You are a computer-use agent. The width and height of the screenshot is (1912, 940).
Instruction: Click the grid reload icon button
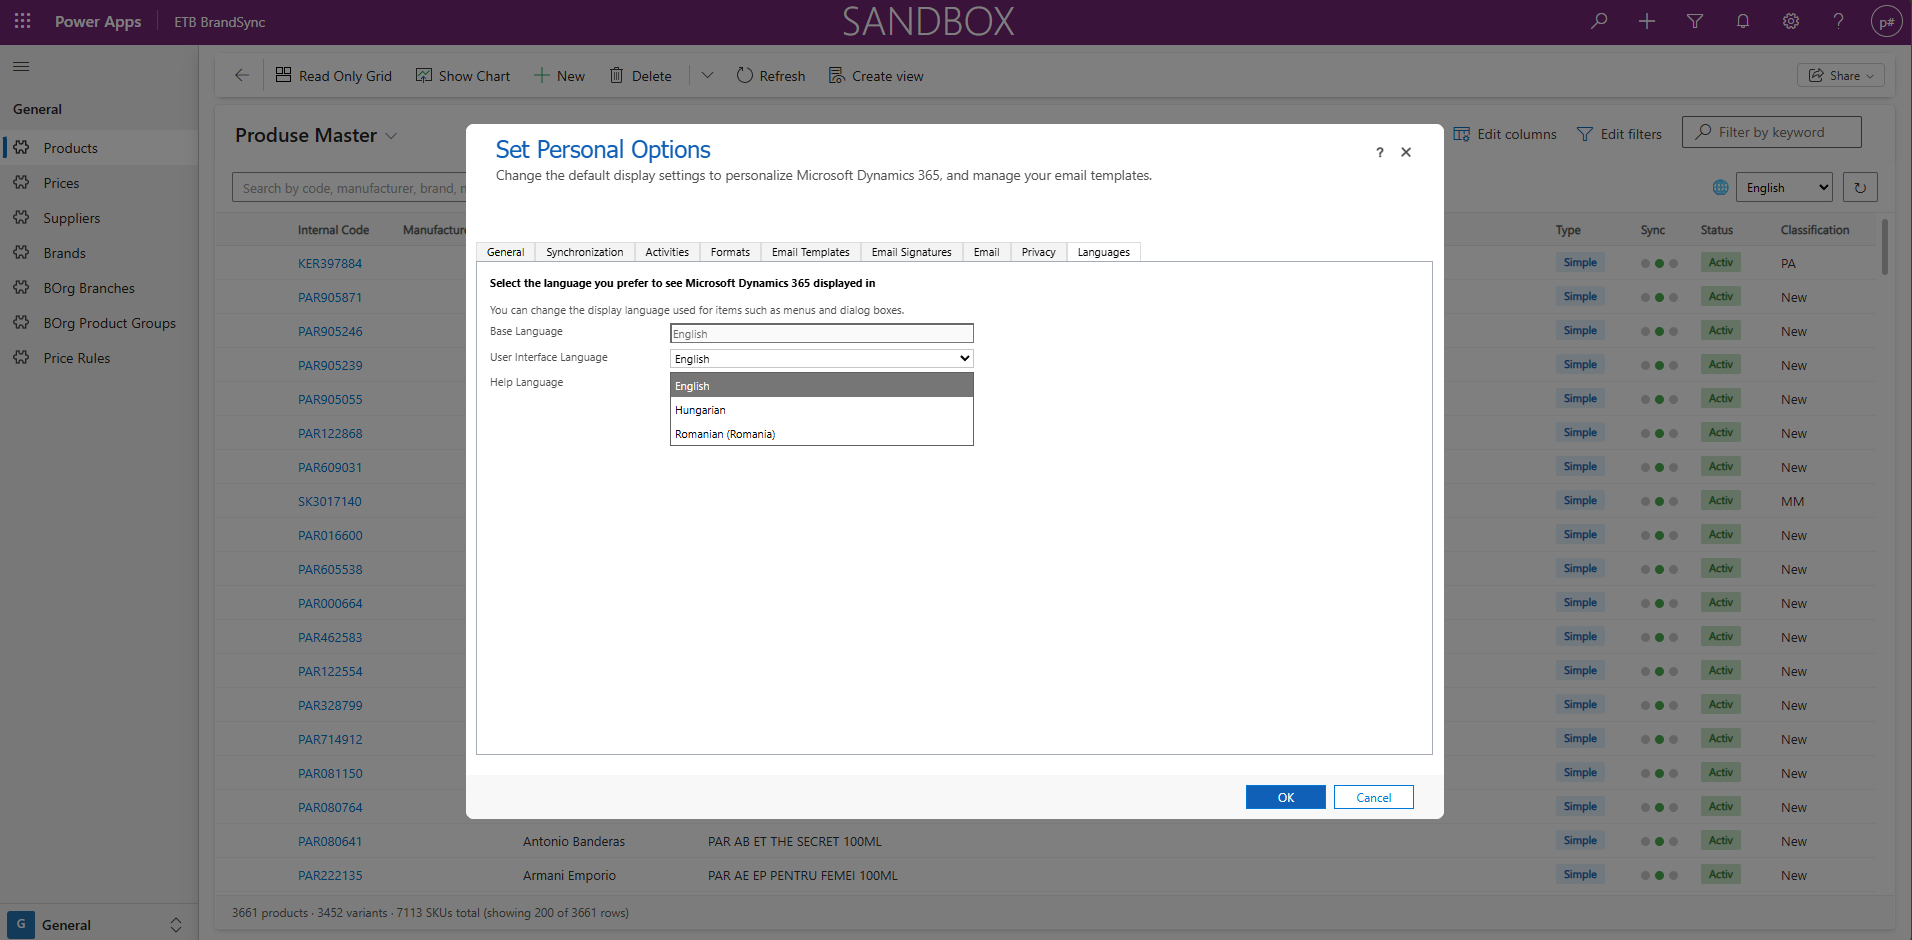(1860, 187)
